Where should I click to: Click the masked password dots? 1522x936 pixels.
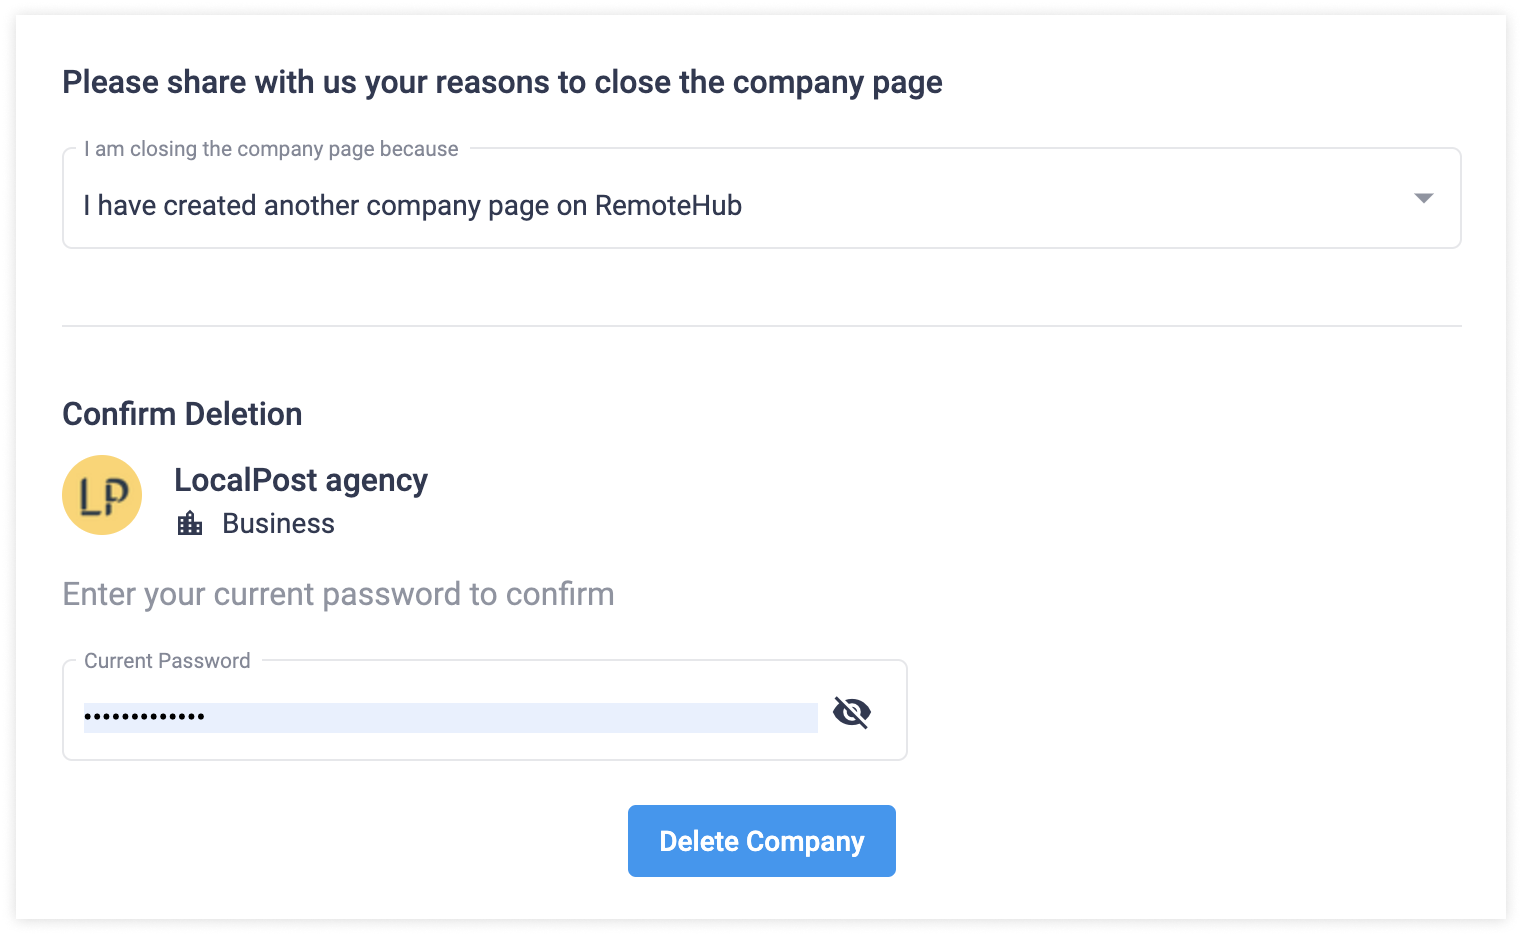[x=144, y=717]
